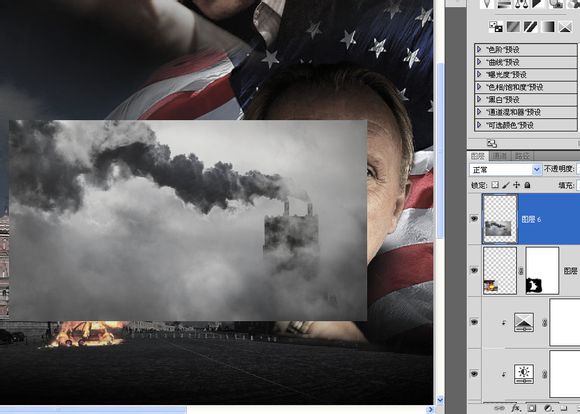Open the fx layer style menu

[516, 408]
